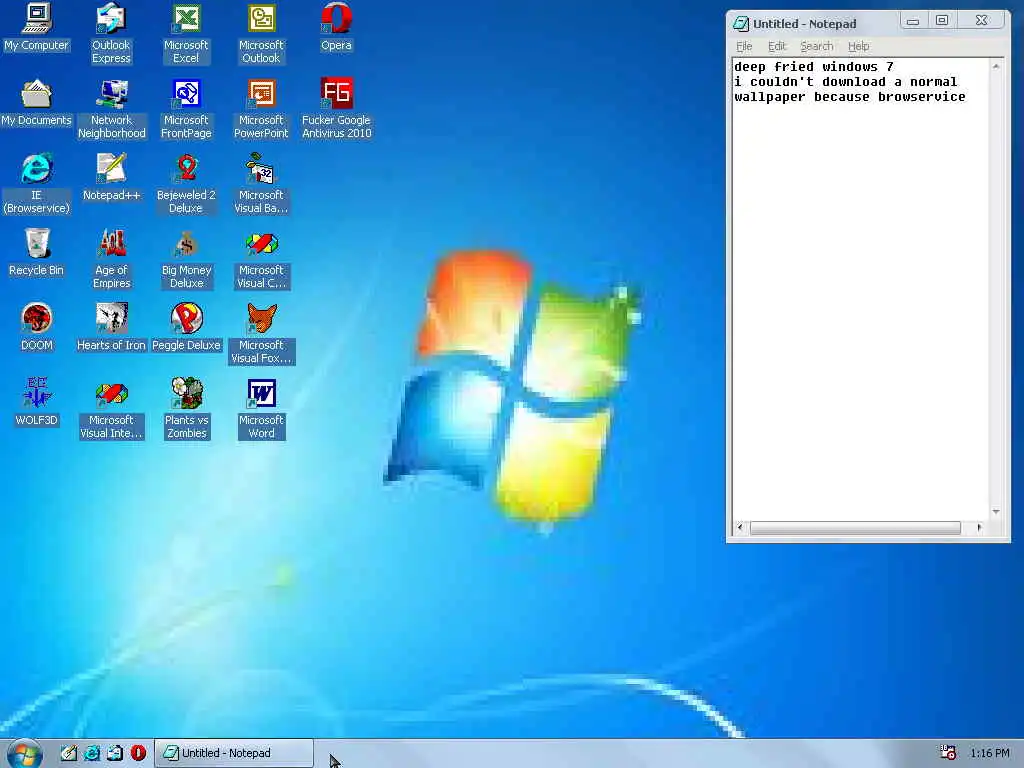This screenshot has height=768, width=1024.
Task: Launch Notepad++ from quick launch bar
Action: coord(69,753)
